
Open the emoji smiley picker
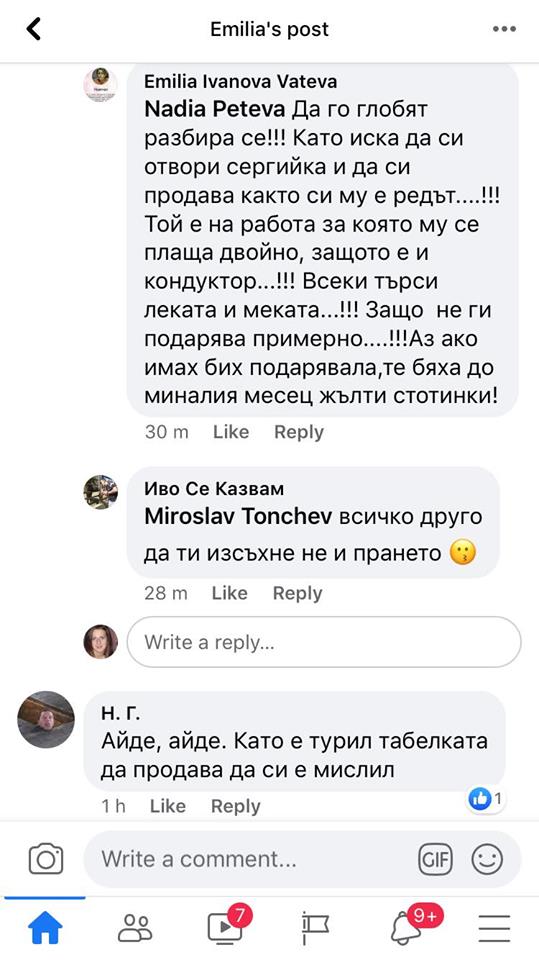pyautogui.click(x=487, y=859)
